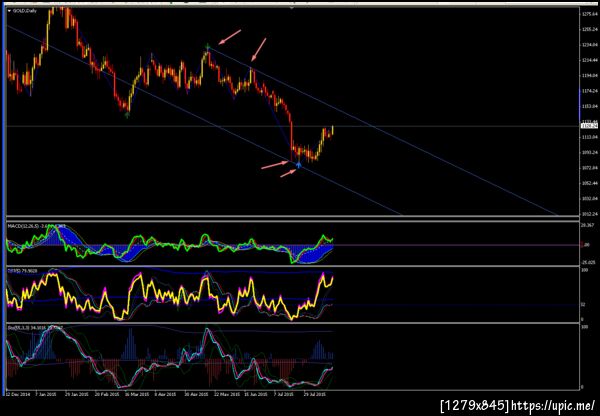600x416 pixels.
Task: Click the 29 Jul 2015 date label
Action: [x=315, y=393]
